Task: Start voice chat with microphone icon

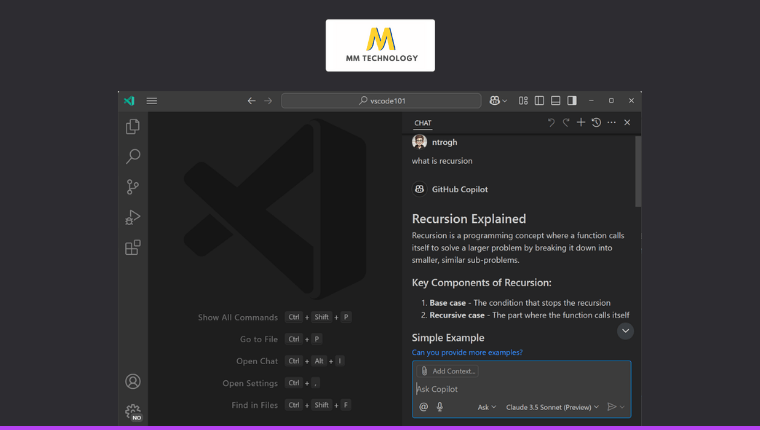Action: (x=440, y=407)
